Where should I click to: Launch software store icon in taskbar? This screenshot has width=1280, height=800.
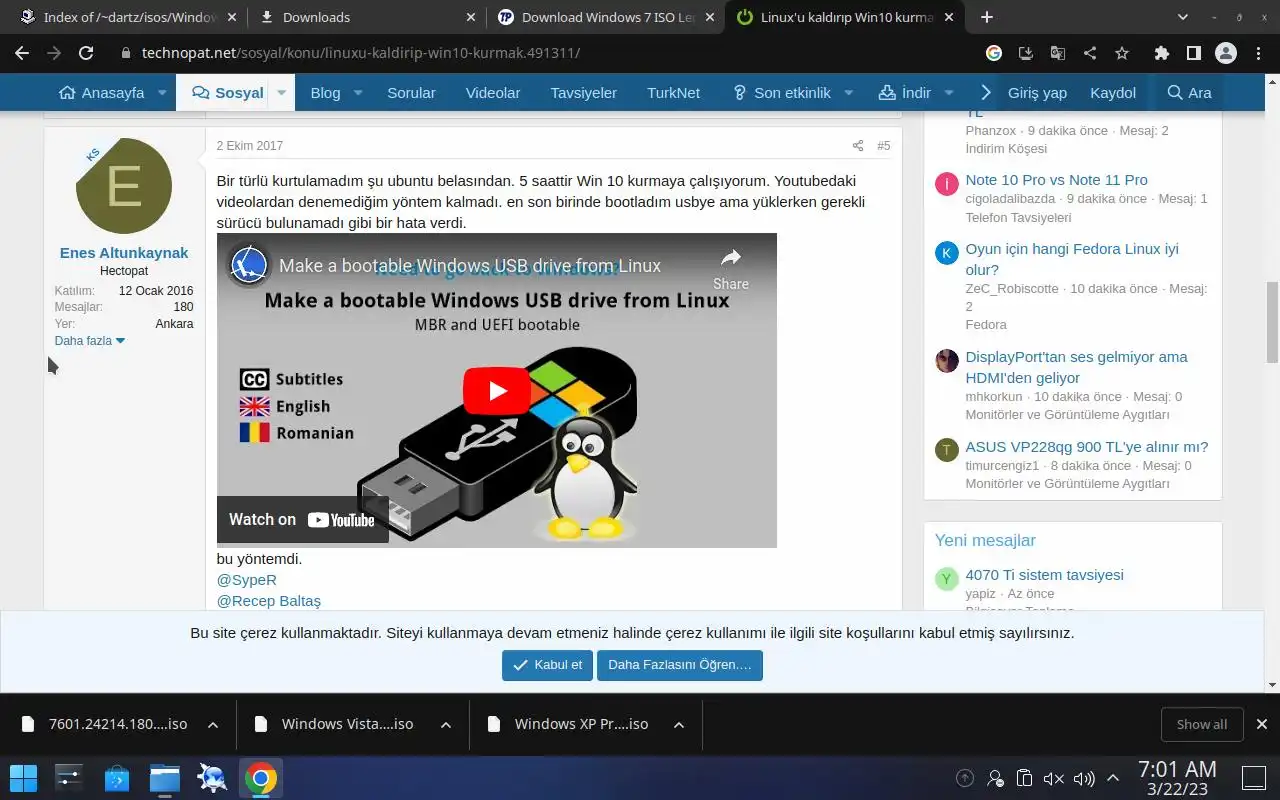(x=117, y=778)
